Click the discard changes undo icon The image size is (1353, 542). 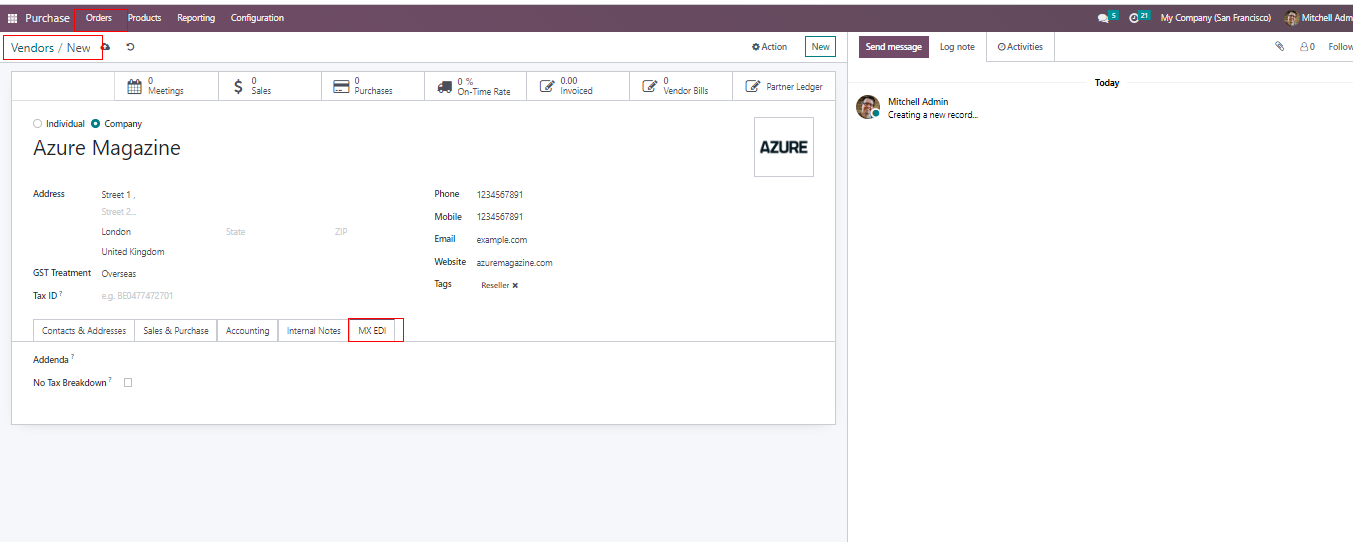pyautogui.click(x=130, y=47)
